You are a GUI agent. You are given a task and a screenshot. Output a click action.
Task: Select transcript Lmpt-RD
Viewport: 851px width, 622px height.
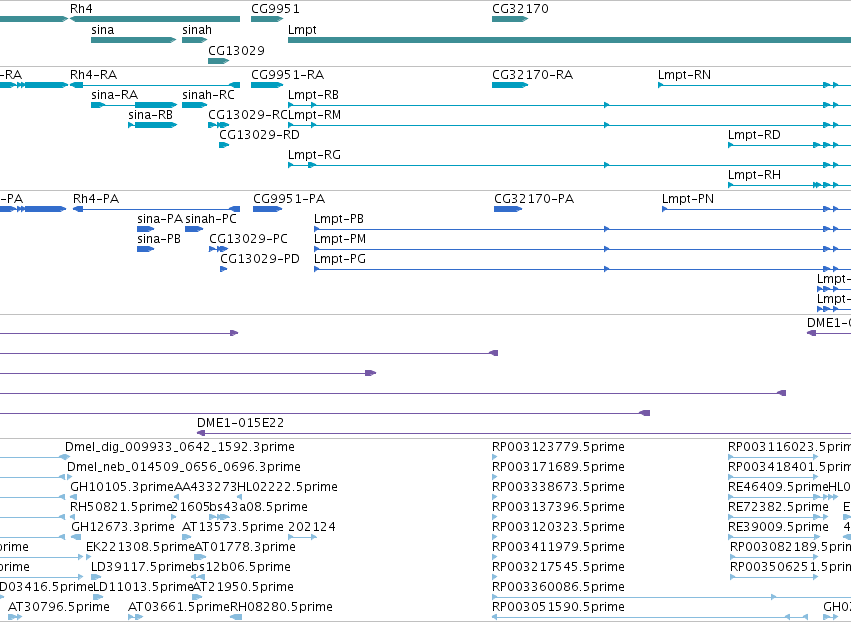(x=789, y=145)
